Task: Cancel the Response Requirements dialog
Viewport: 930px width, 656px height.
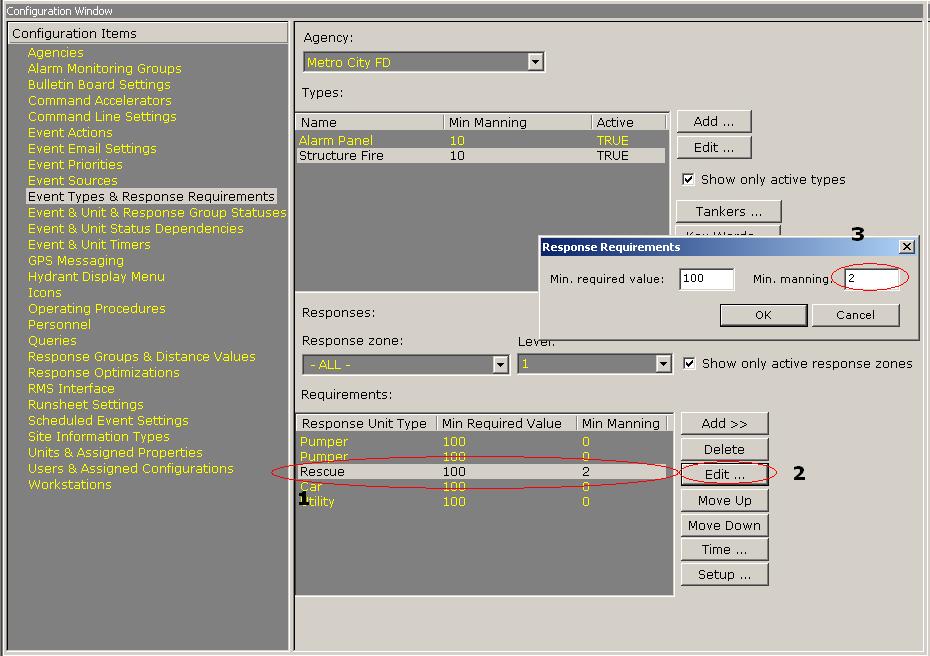Action: pos(855,315)
